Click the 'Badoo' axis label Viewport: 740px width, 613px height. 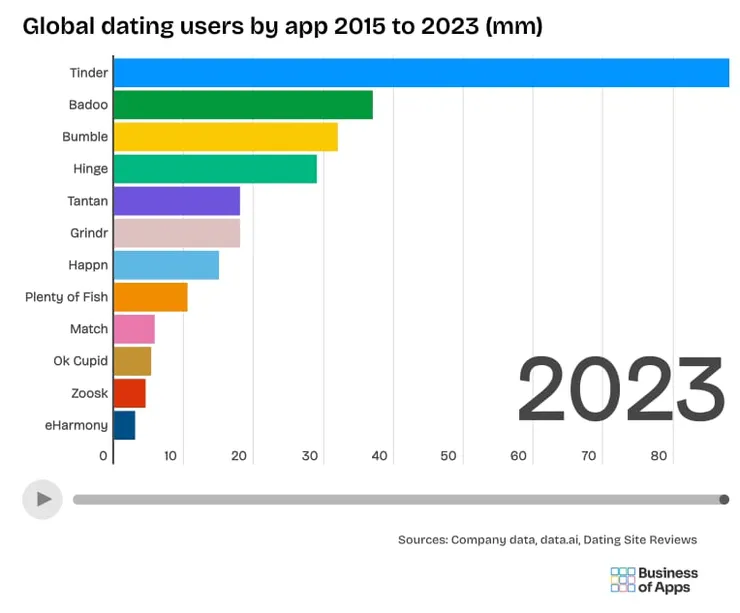click(88, 105)
